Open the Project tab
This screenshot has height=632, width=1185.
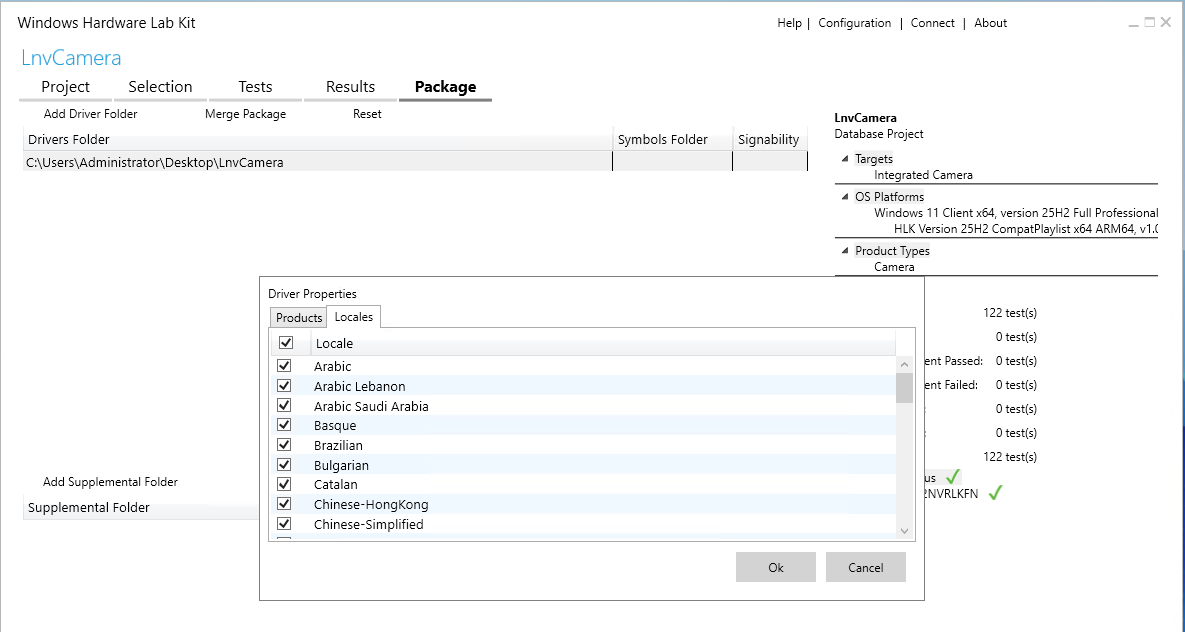(66, 87)
